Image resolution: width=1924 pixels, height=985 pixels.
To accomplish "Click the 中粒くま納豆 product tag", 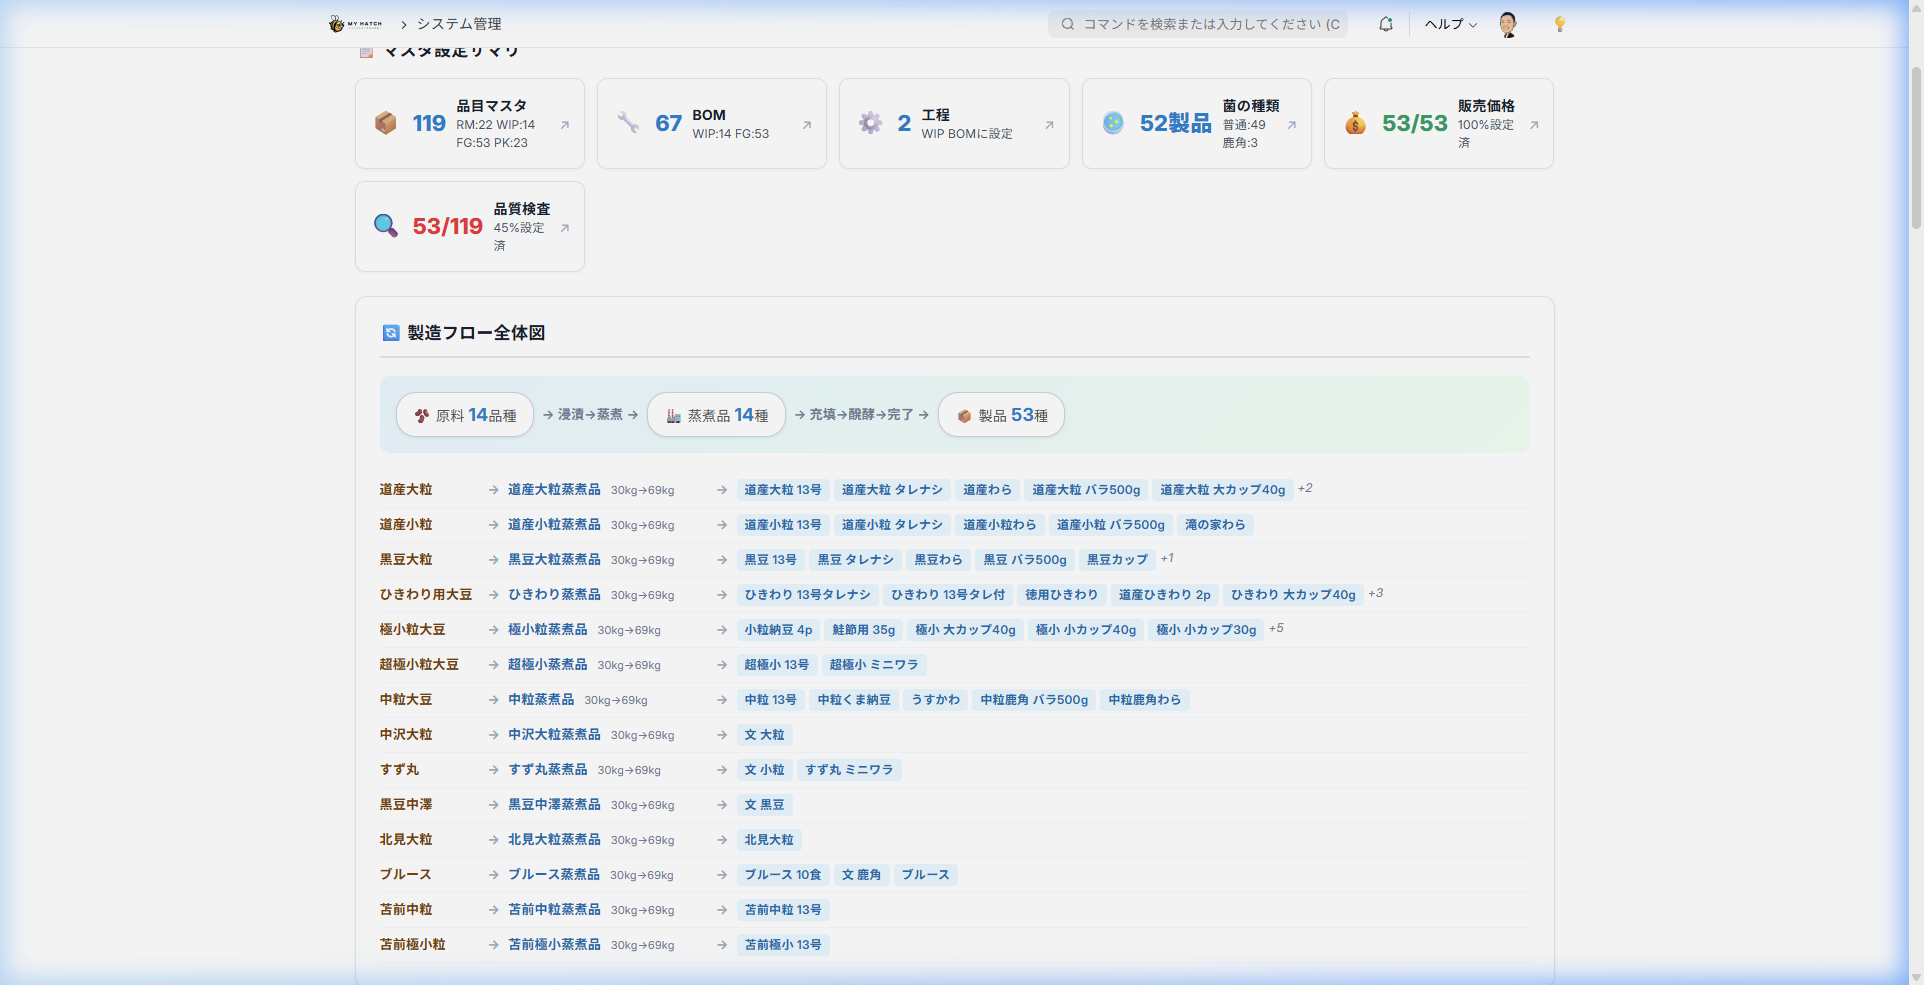I will point(853,700).
